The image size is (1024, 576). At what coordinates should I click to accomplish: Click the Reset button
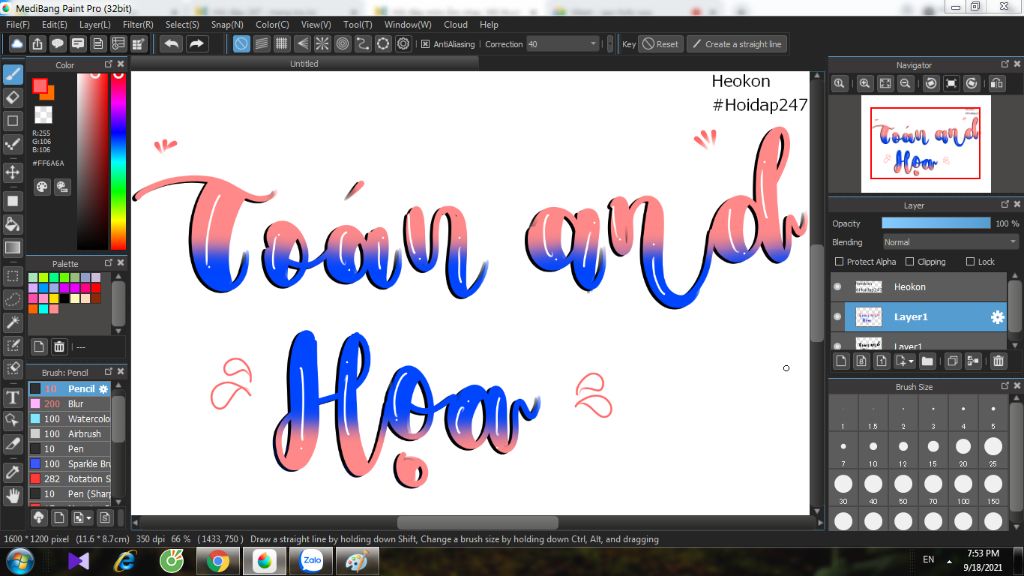click(660, 44)
